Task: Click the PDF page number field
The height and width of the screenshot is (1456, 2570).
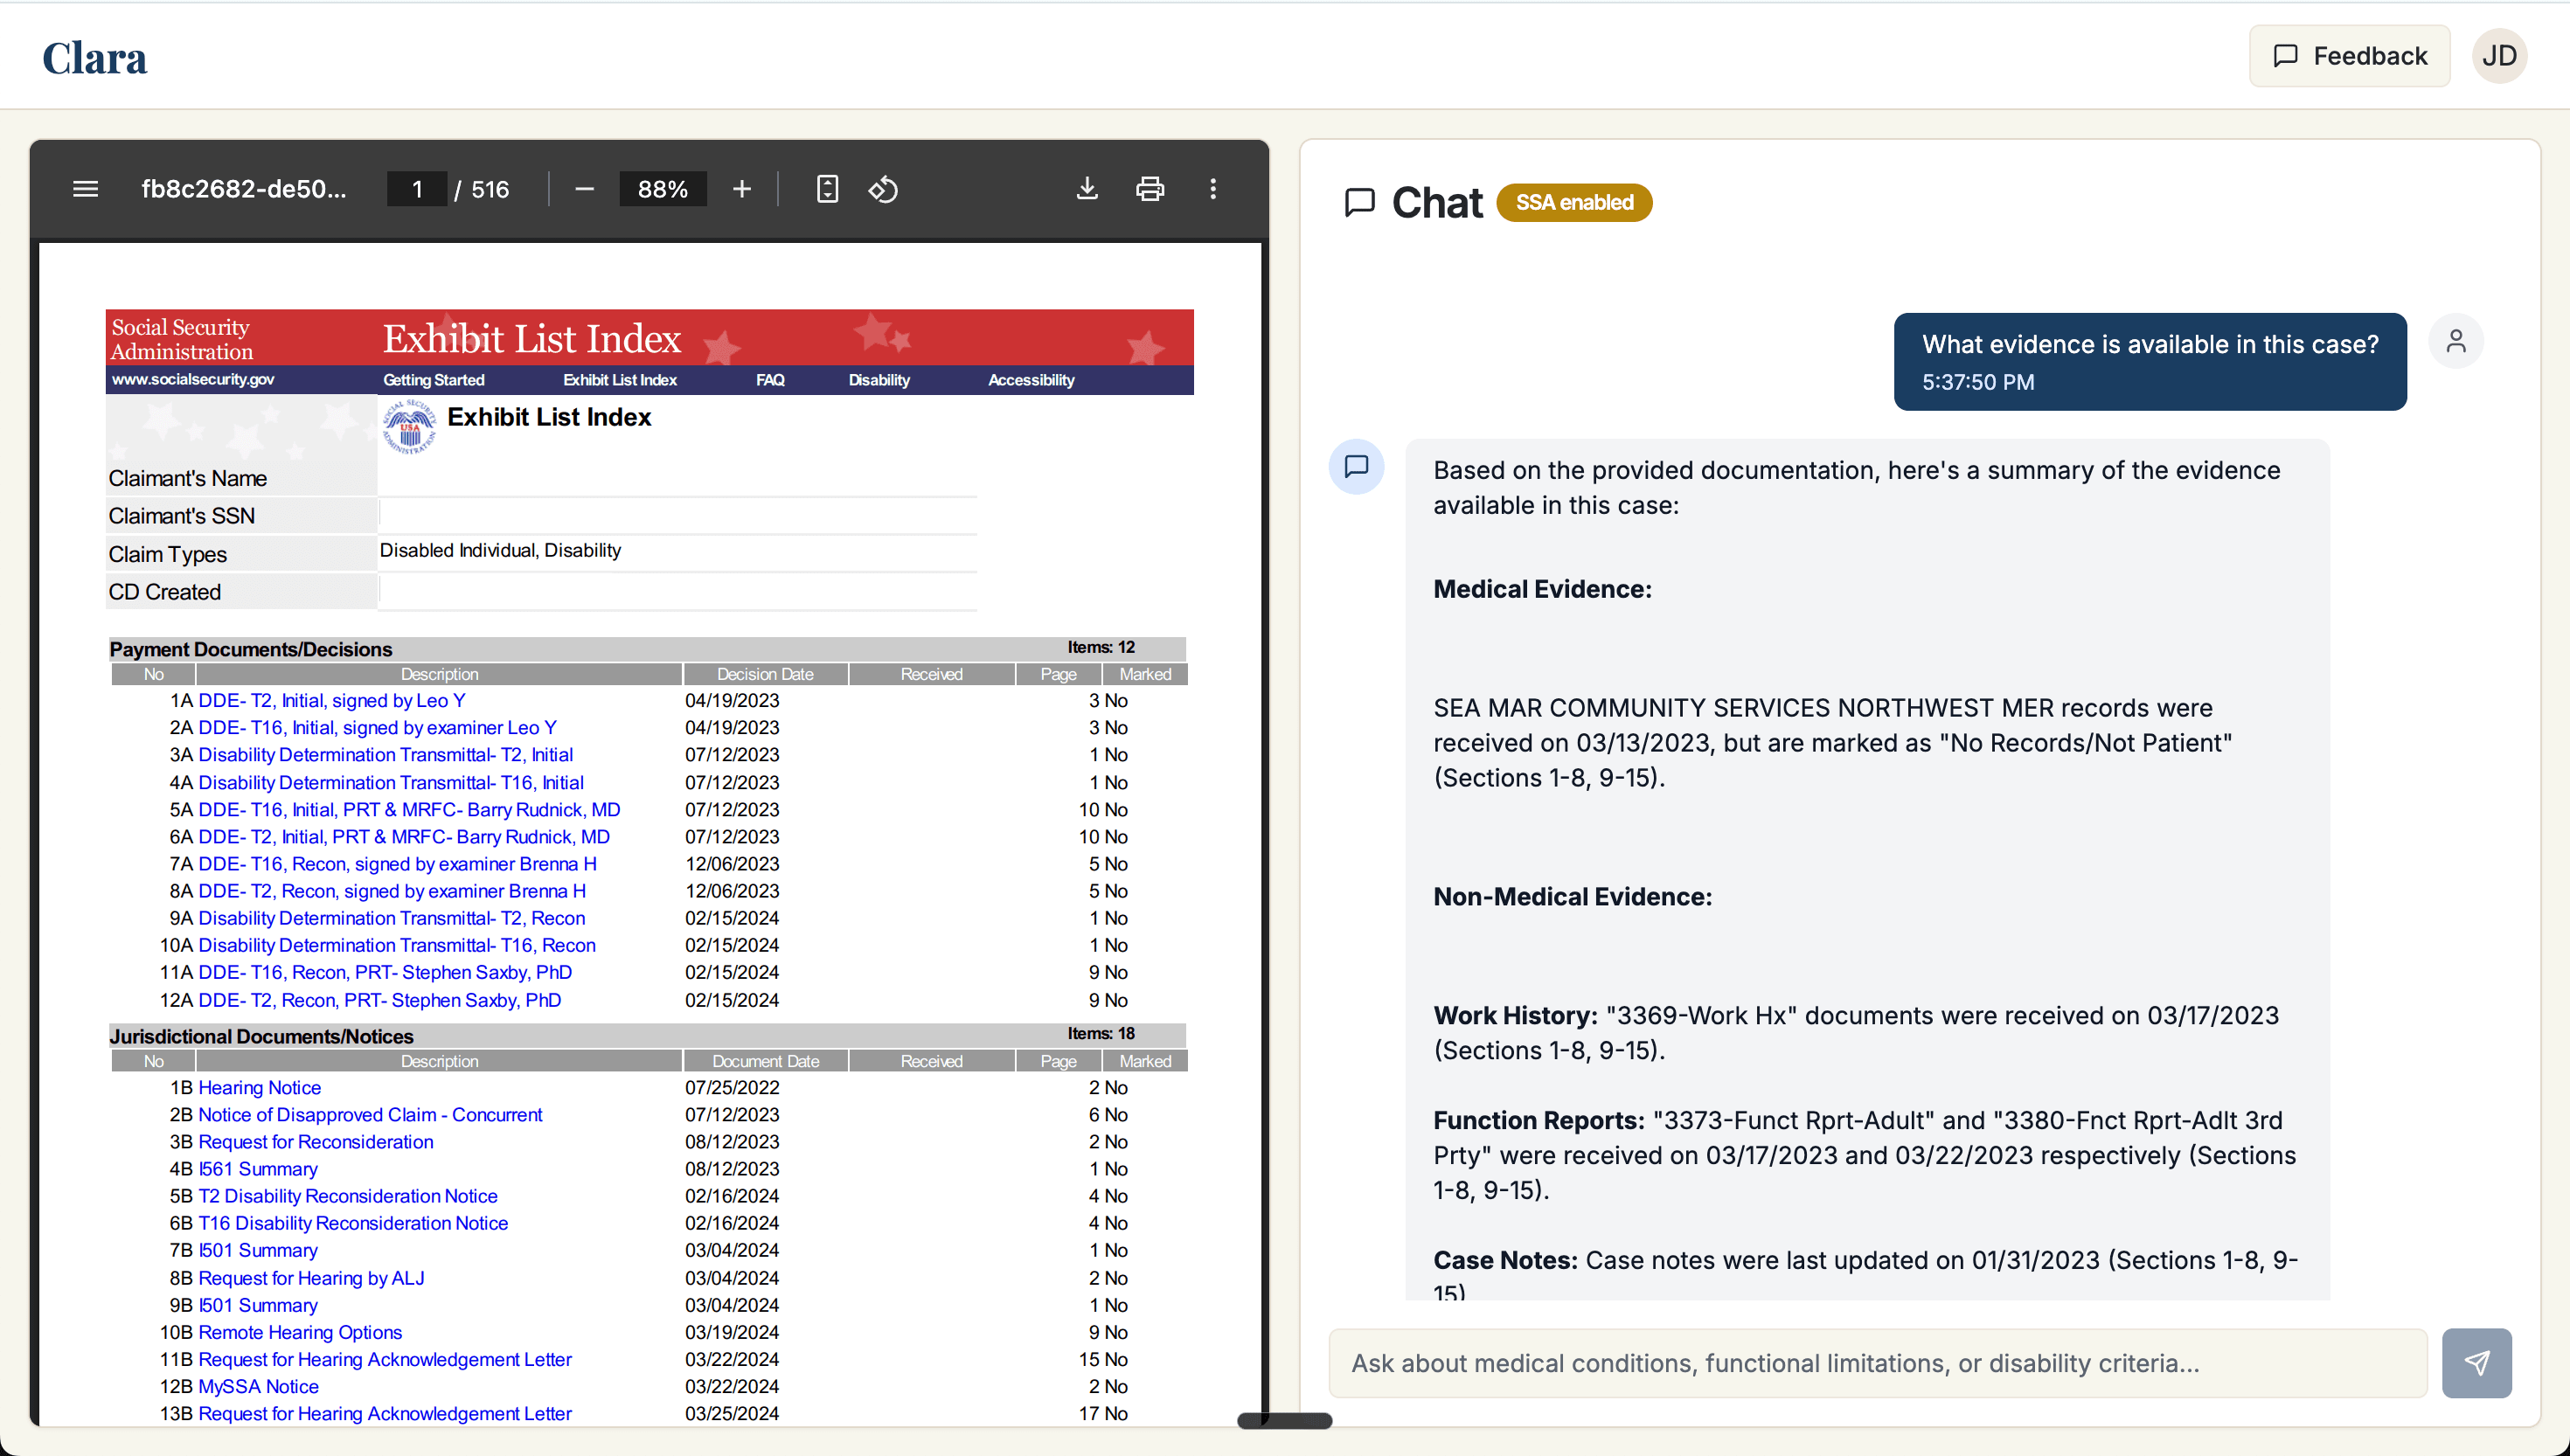Action: (x=417, y=189)
